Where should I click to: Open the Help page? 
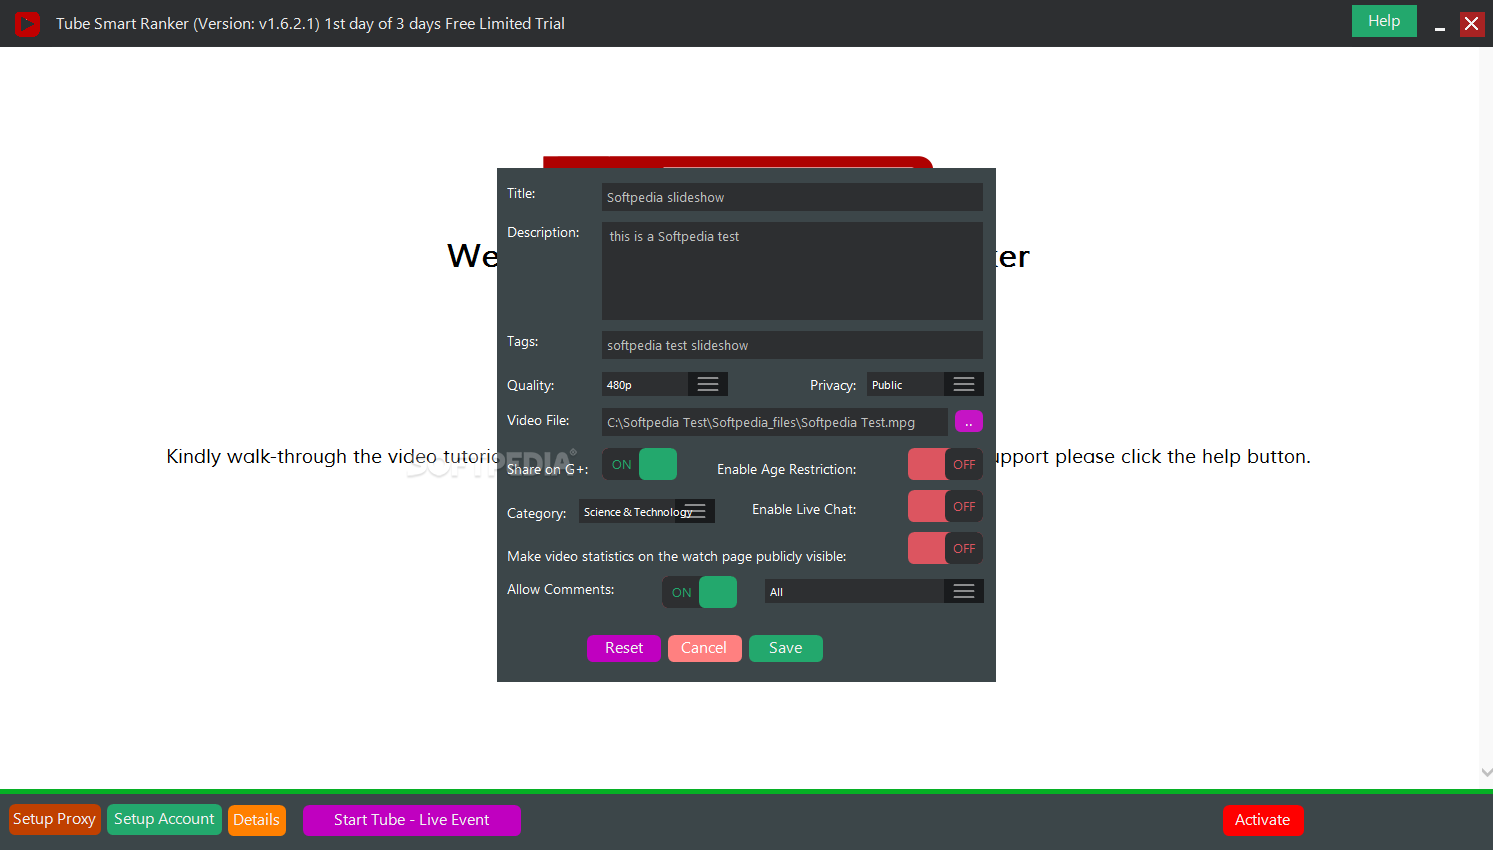[x=1384, y=21]
